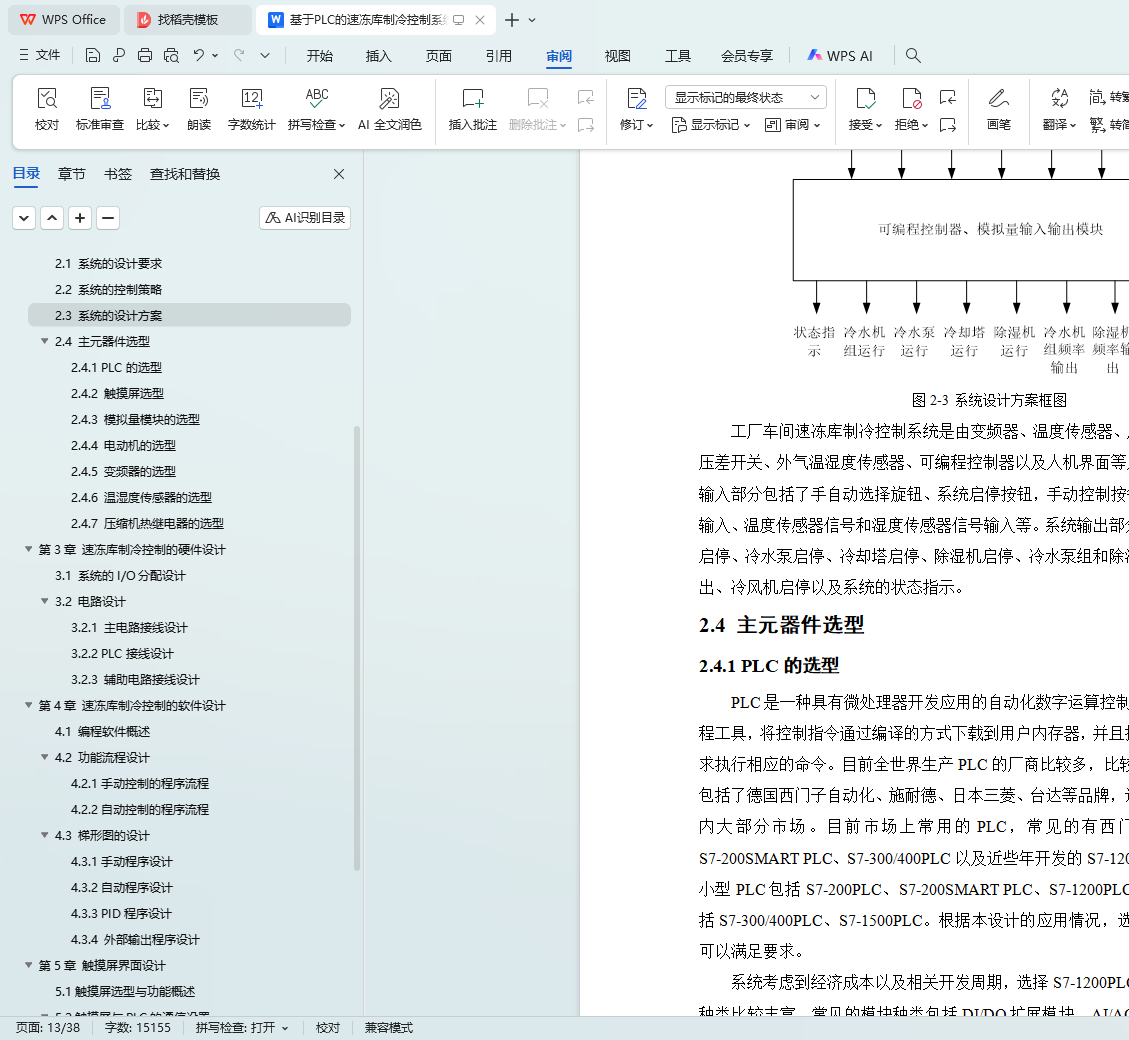Image resolution: width=1129 pixels, height=1040 pixels.
Task: Collapse 2.4 主元器件选型 tree node
Action: [x=45, y=341]
